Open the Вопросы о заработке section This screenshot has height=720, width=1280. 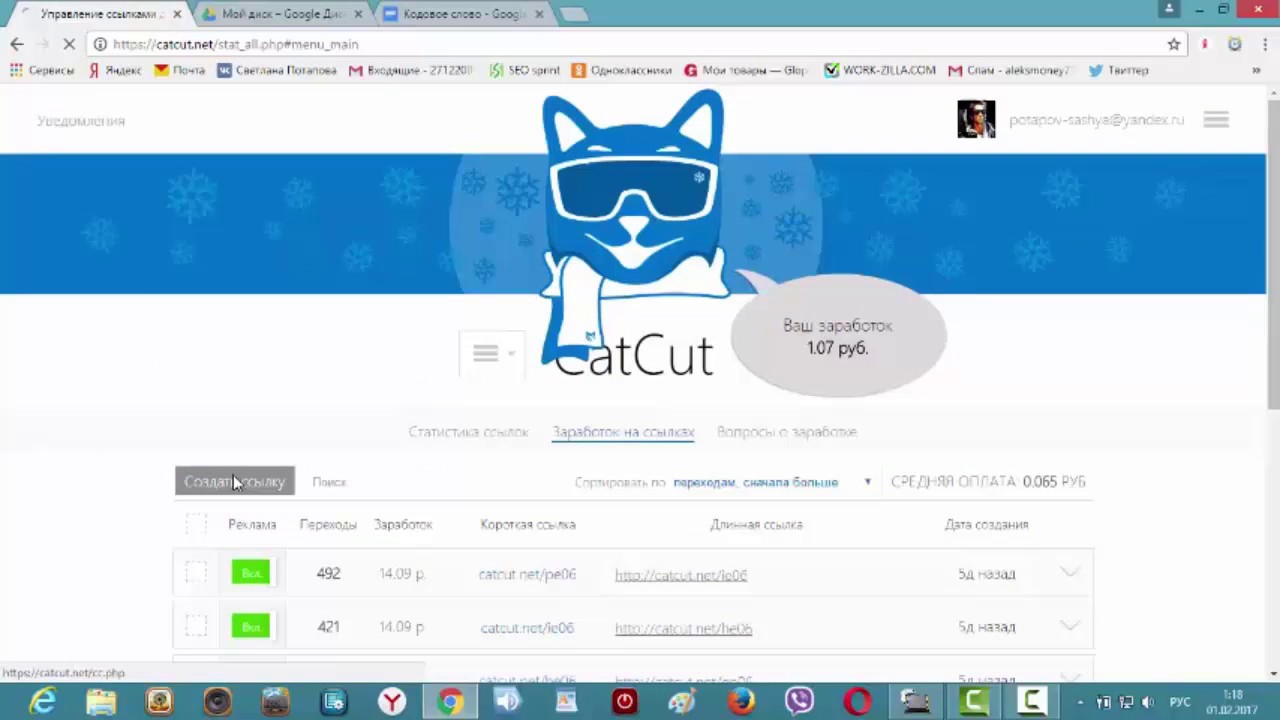tap(787, 432)
